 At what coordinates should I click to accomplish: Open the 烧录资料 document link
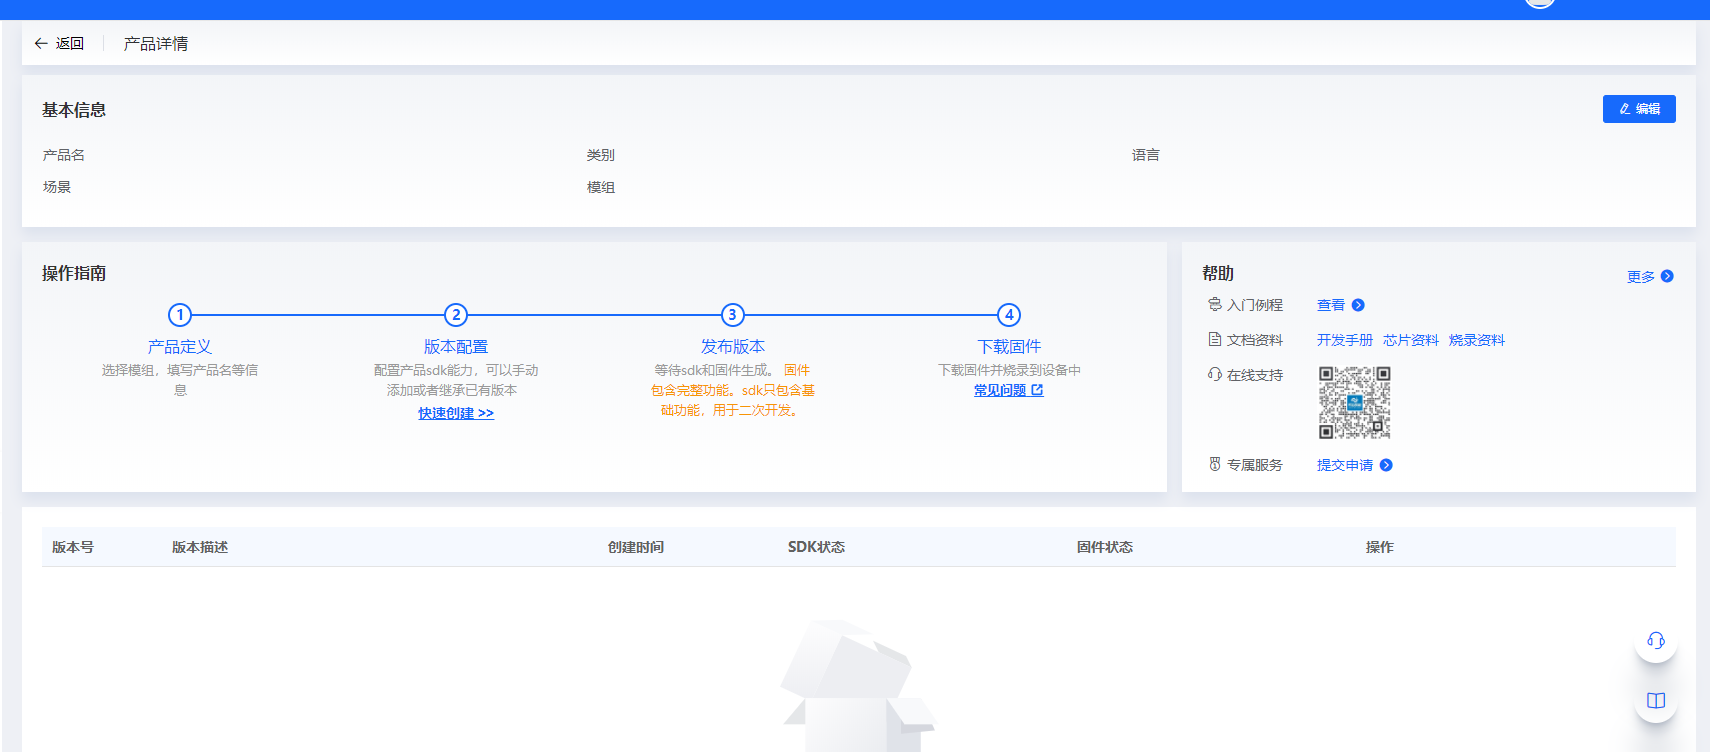(1477, 340)
